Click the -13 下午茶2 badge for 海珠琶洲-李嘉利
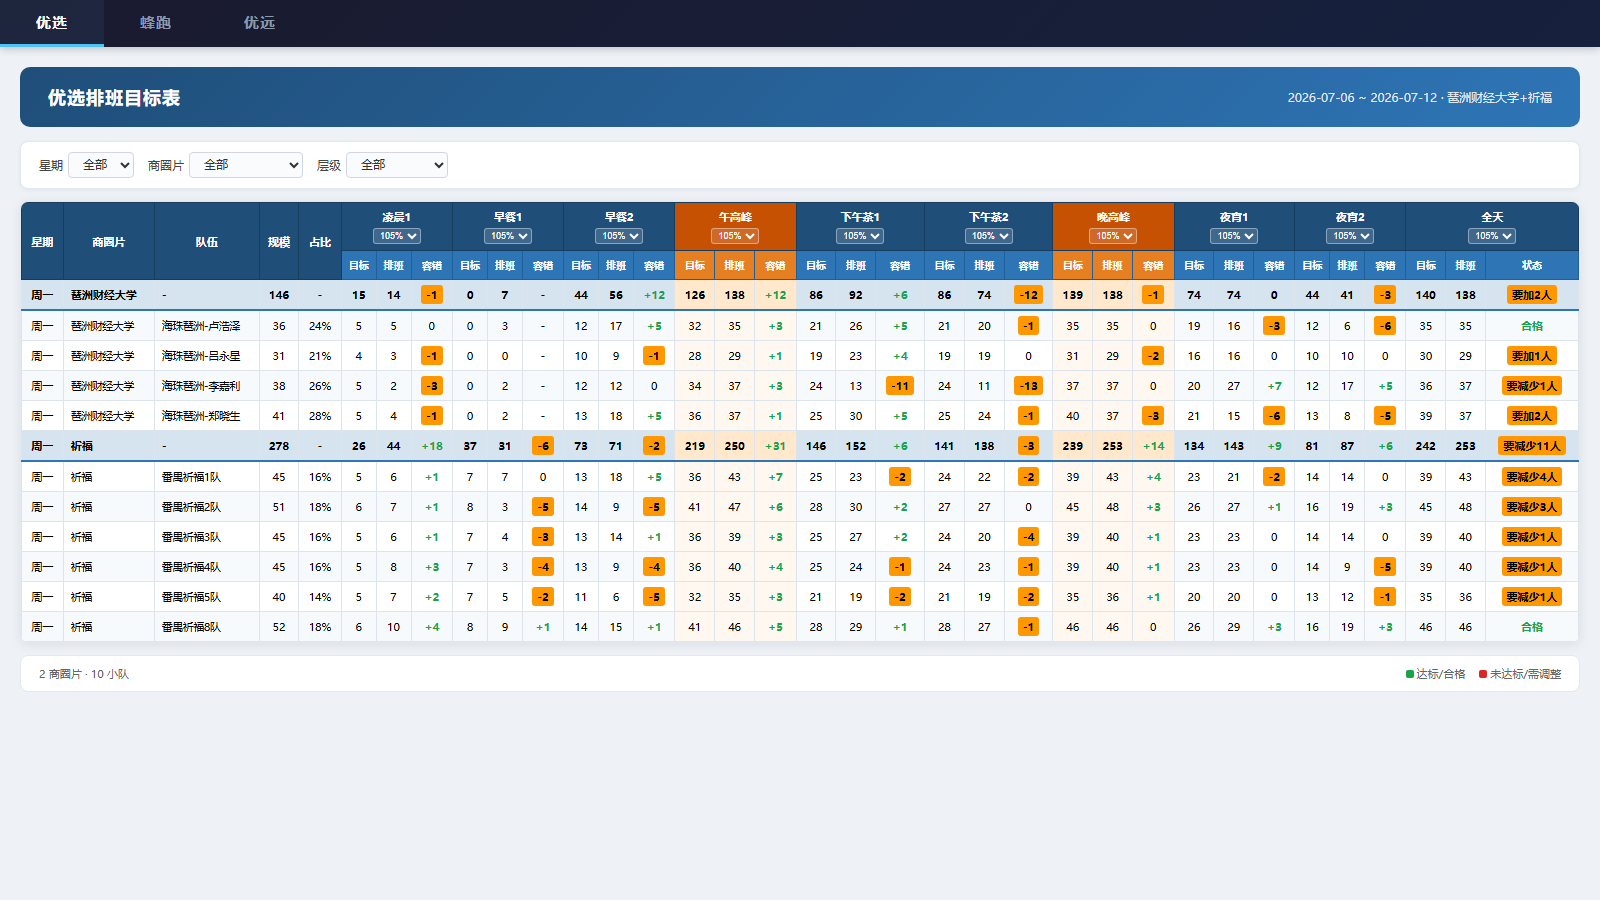The height and width of the screenshot is (900, 1600). (x=1028, y=386)
